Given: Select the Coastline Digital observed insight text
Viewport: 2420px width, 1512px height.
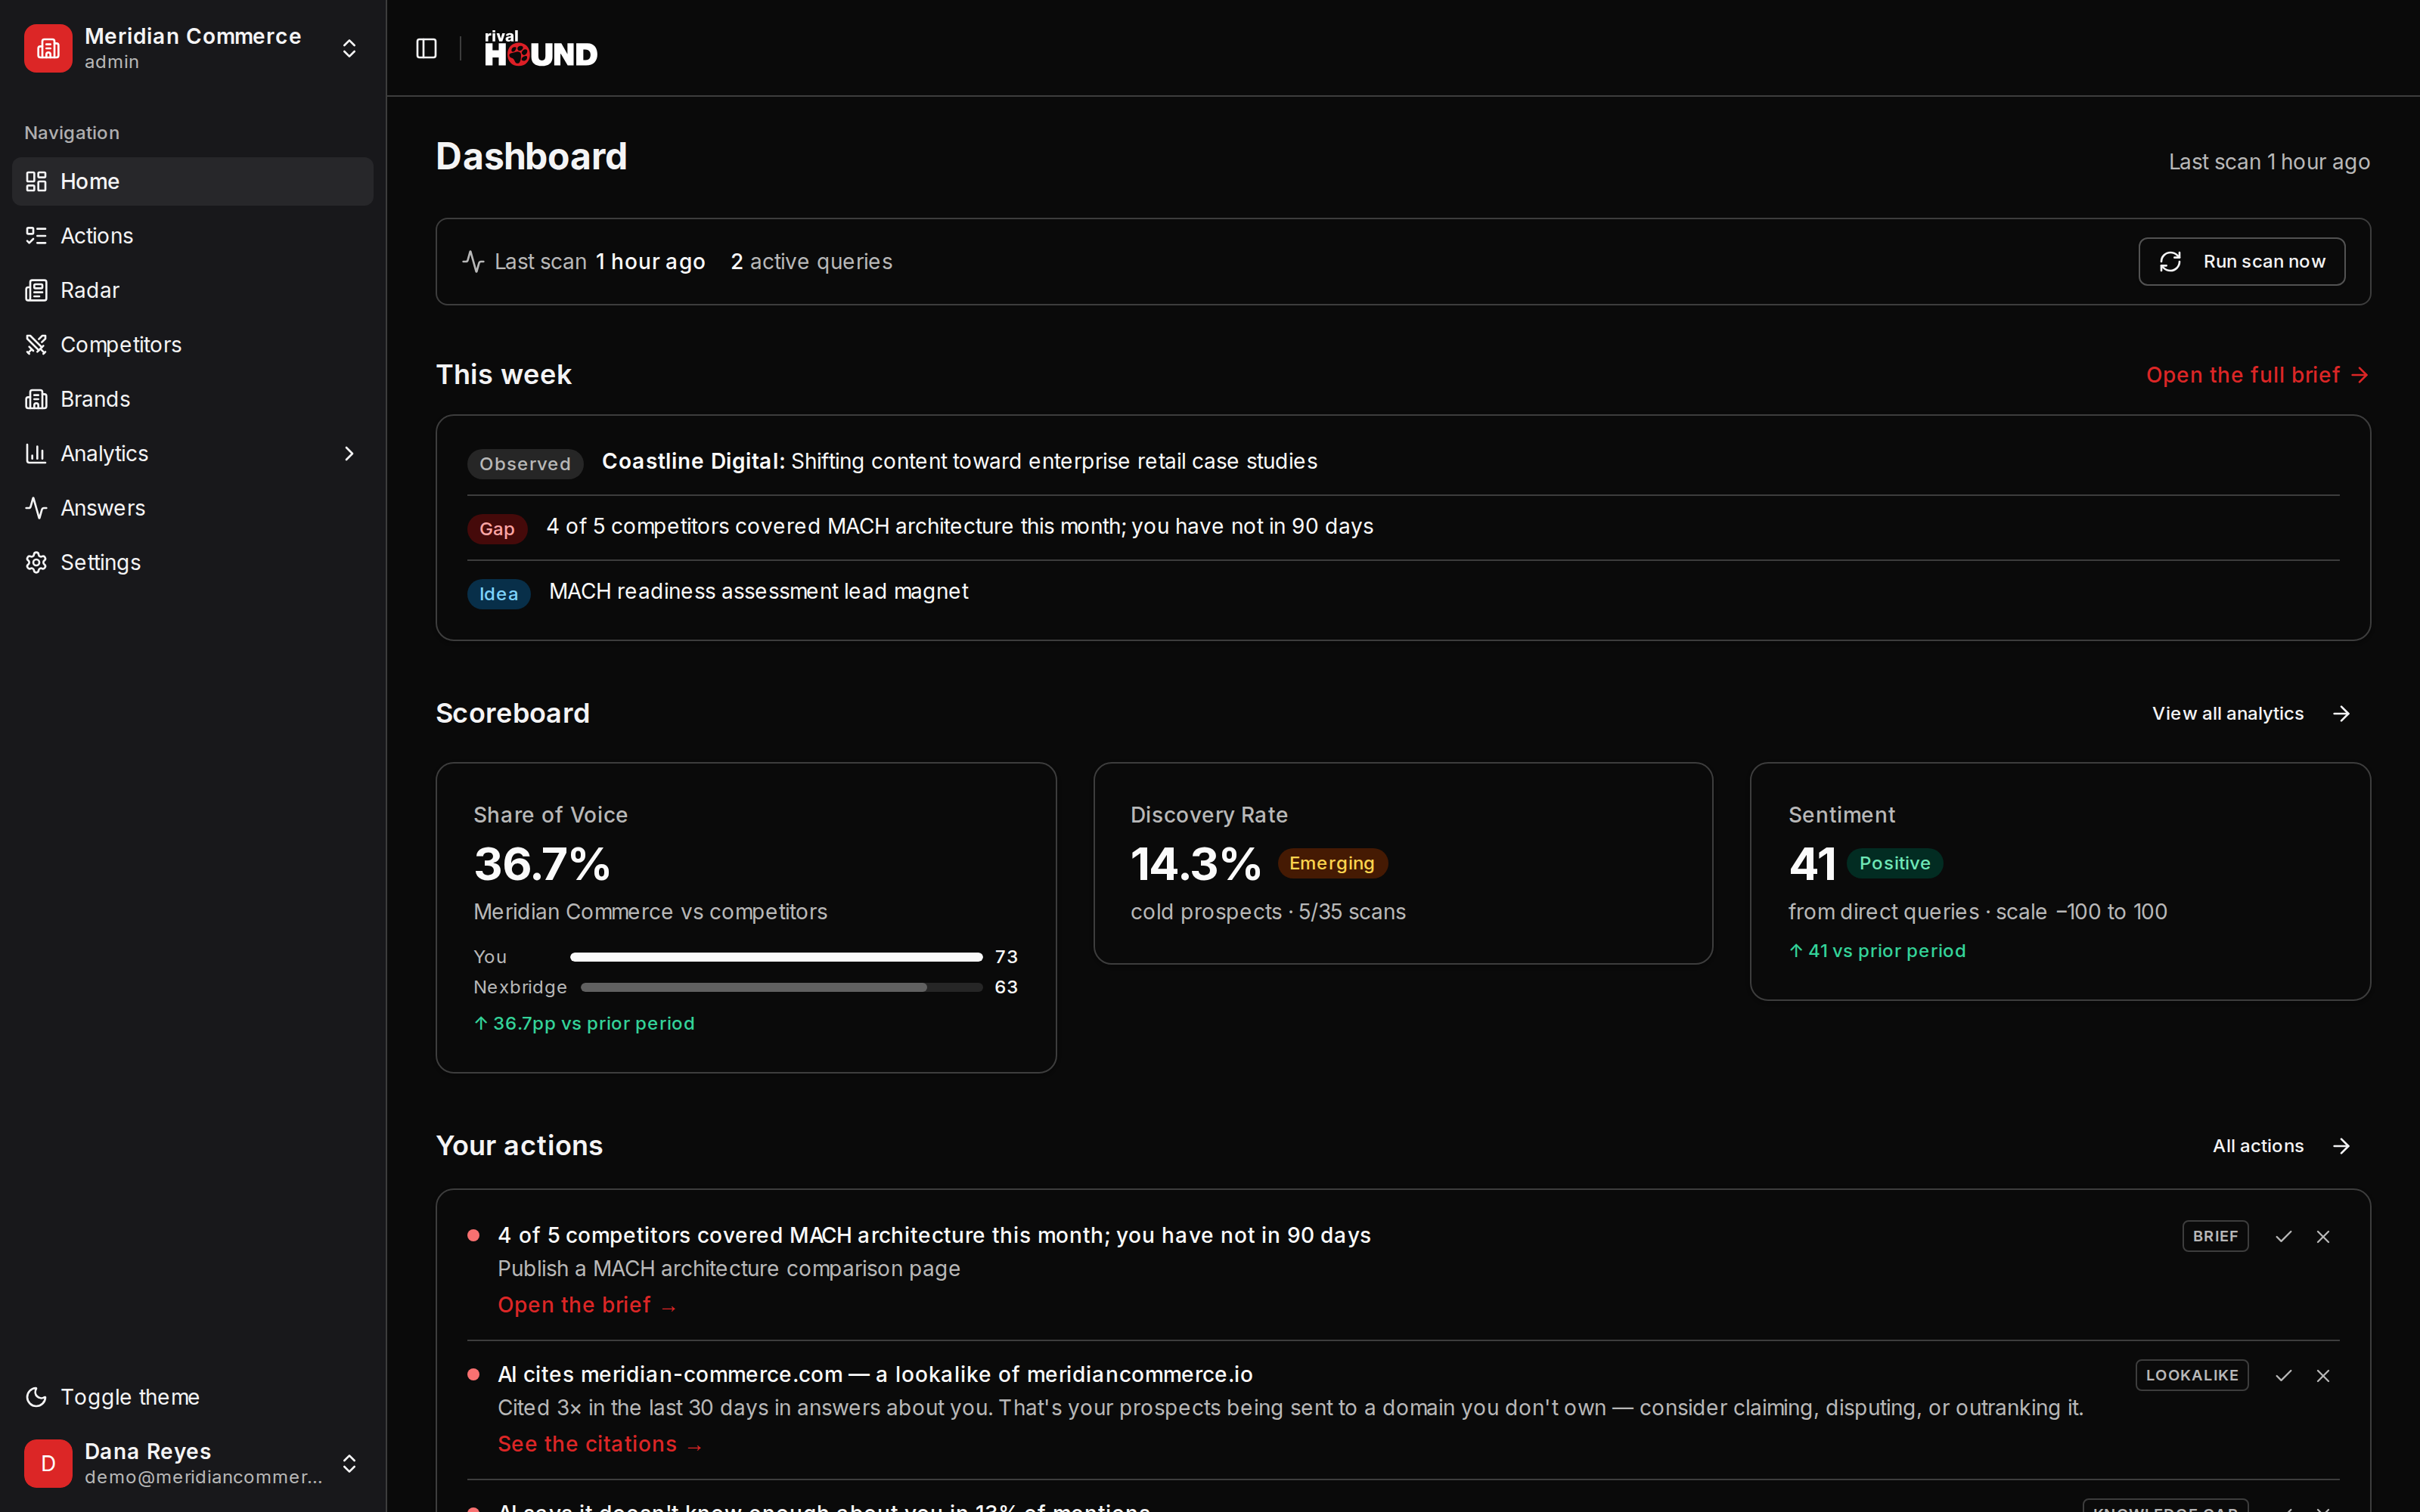Looking at the screenshot, I should click(959, 461).
